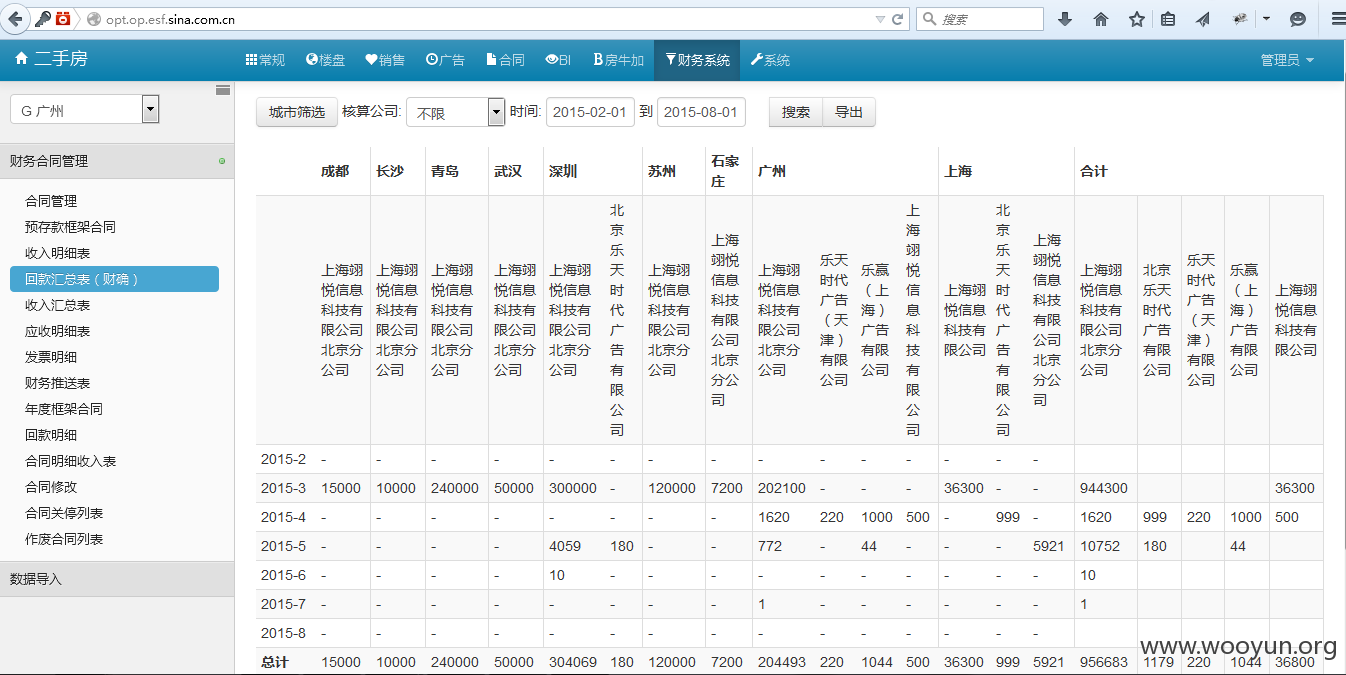Click the 2015-3 row label

(284, 488)
